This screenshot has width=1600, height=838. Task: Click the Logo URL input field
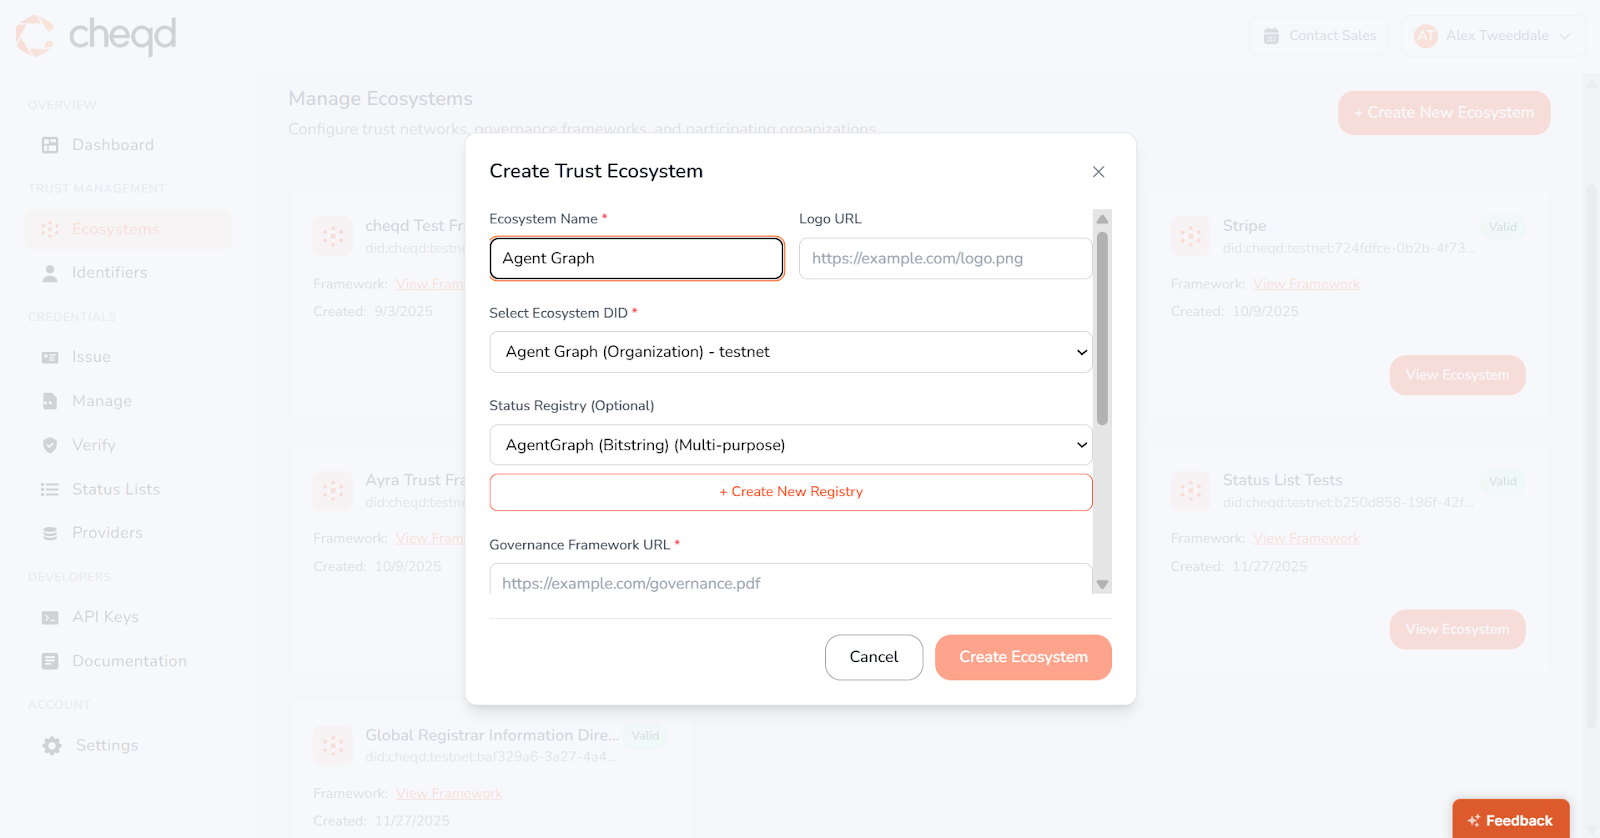click(945, 258)
